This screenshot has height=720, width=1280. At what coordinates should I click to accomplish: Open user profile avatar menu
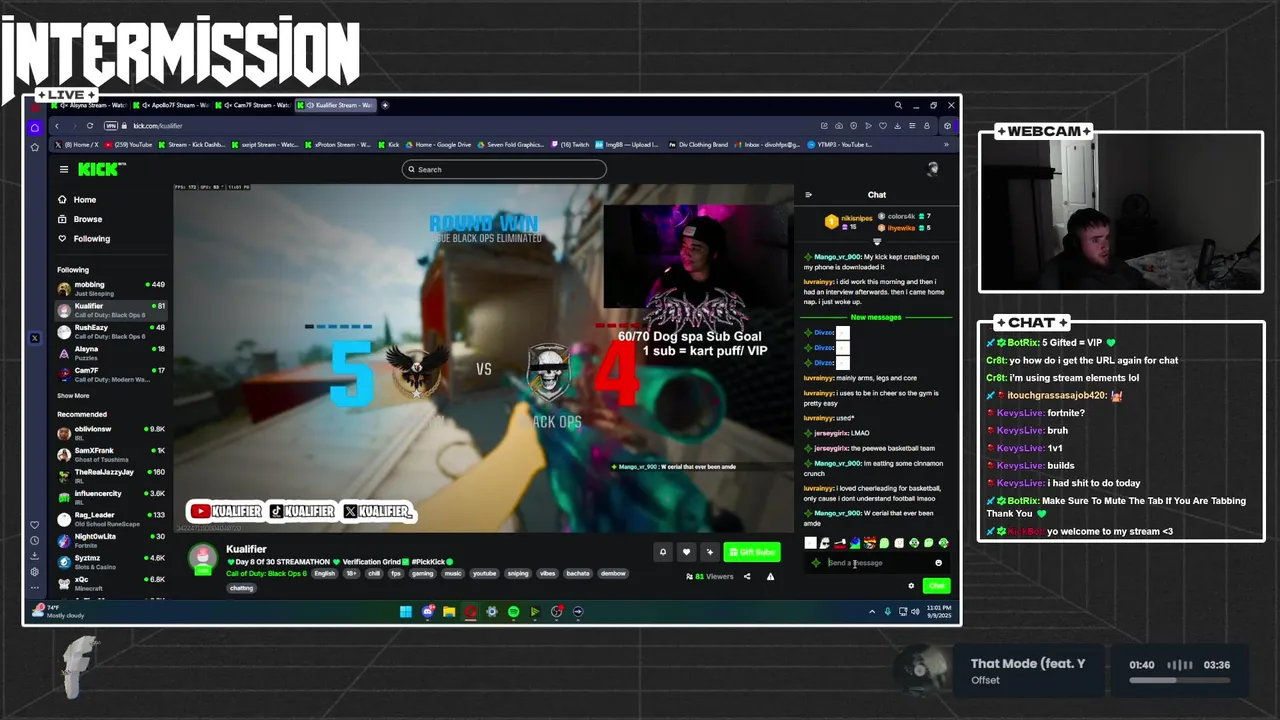pos(932,169)
